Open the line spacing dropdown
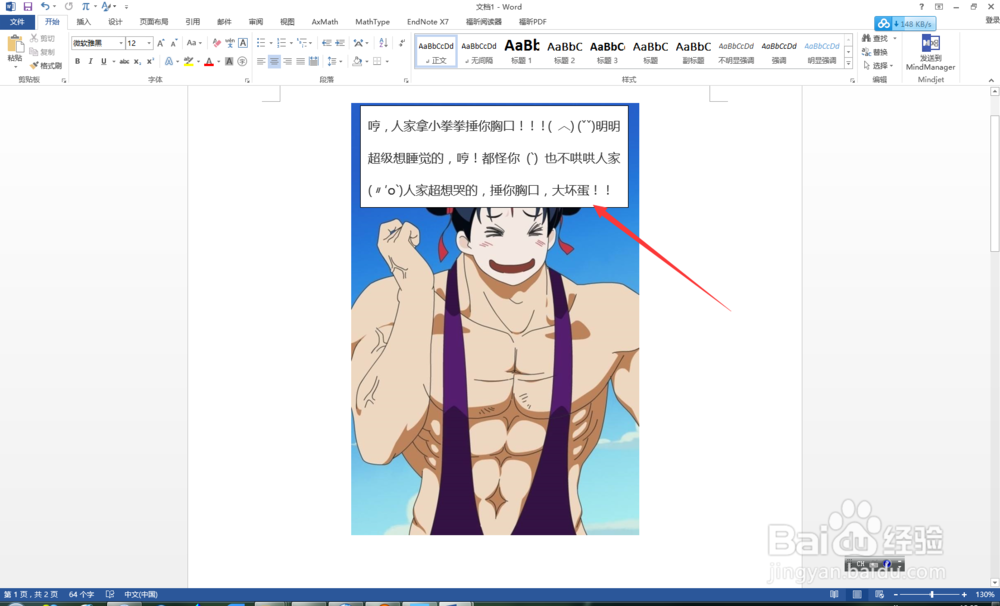 click(333, 61)
